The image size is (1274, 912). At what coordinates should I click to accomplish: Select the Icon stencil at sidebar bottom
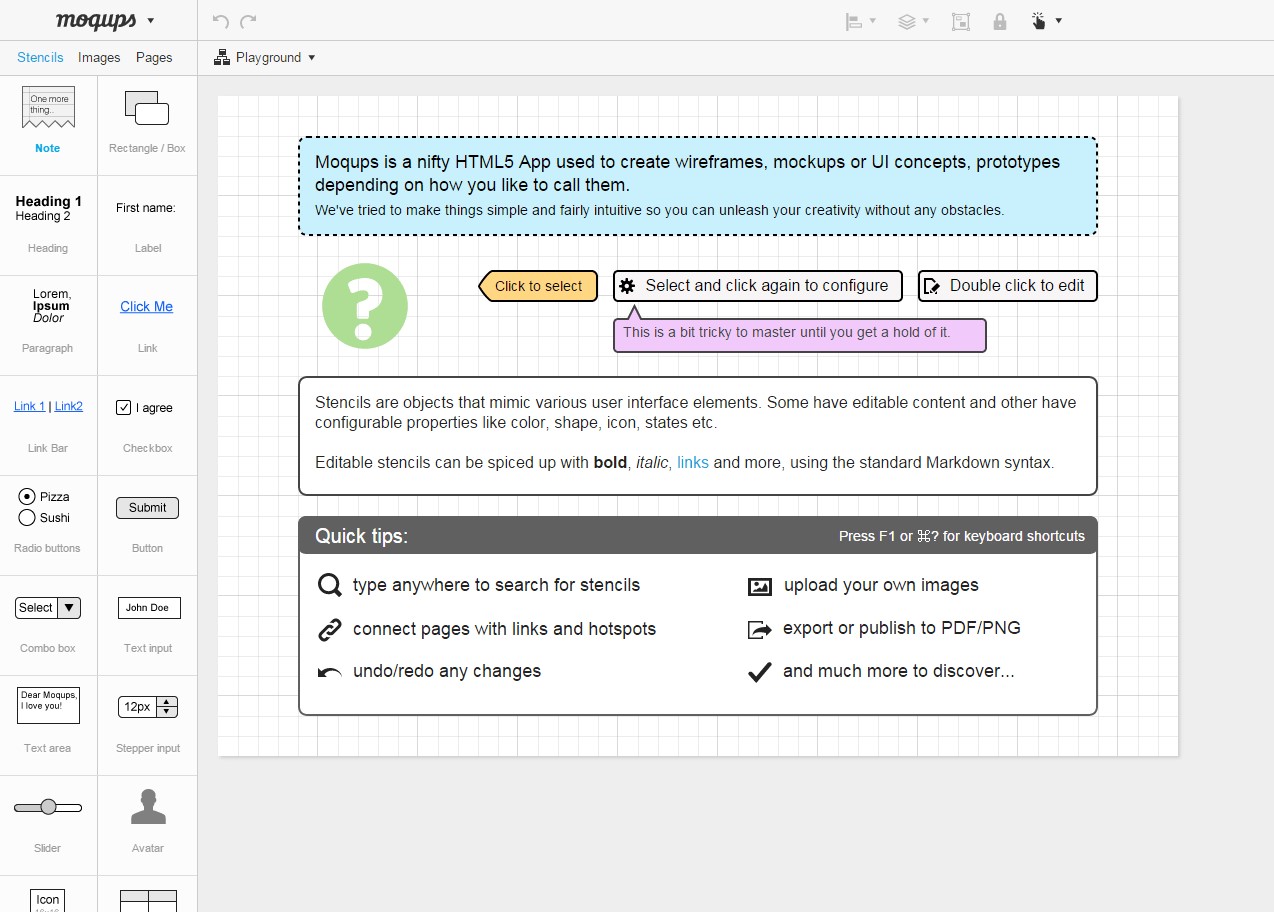48,899
